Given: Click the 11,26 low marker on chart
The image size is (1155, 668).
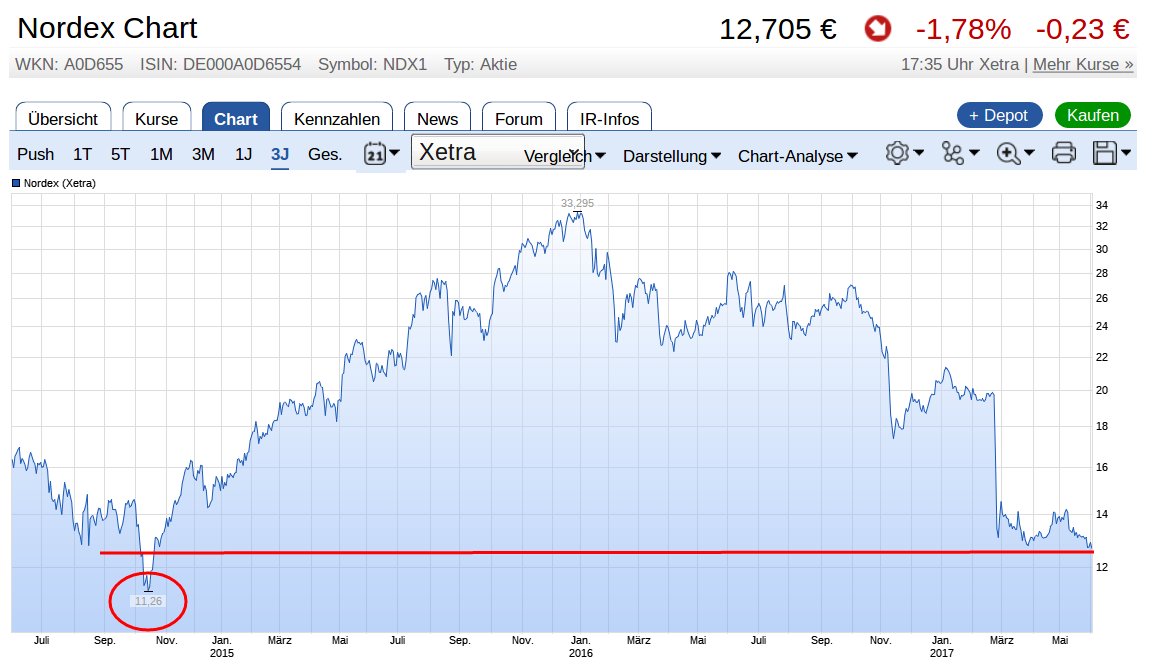Looking at the screenshot, I should click(x=148, y=601).
